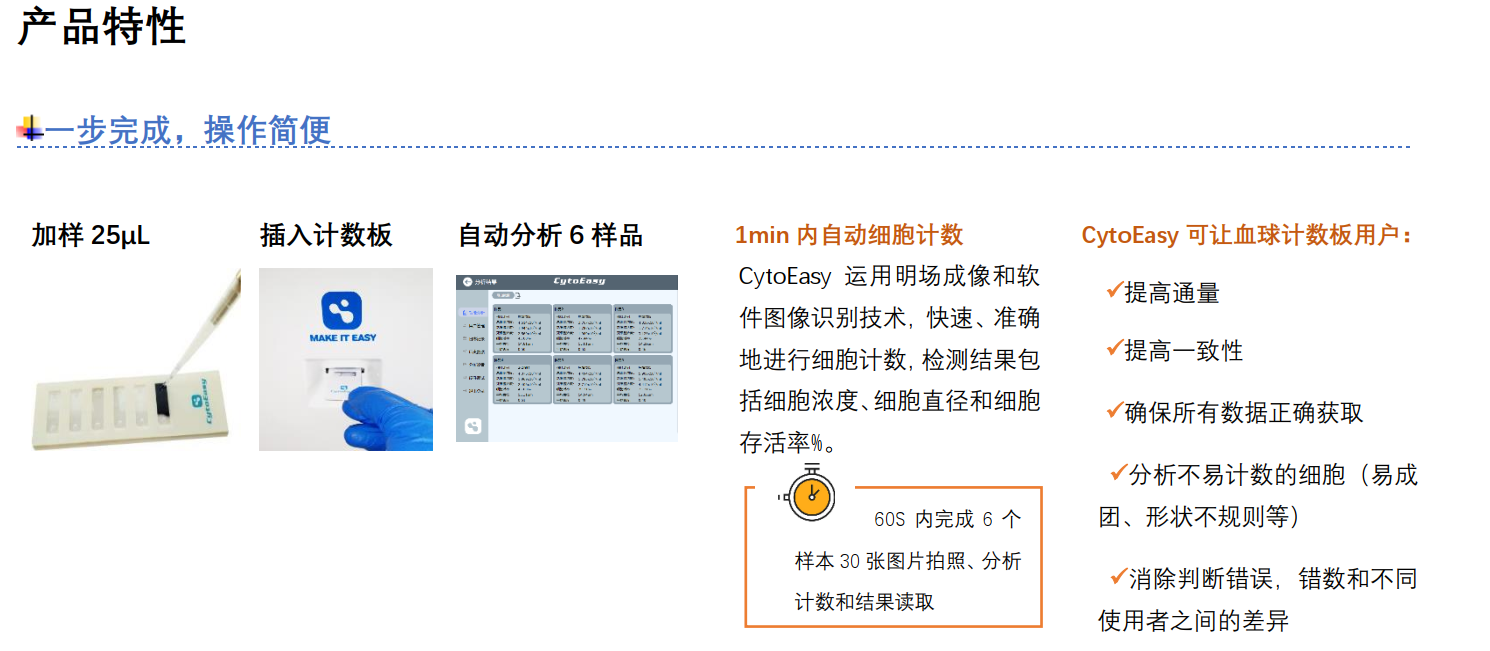Click the 团、形状不规则等 text line
The height and width of the screenshot is (651, 1490).
[1198, 517]
